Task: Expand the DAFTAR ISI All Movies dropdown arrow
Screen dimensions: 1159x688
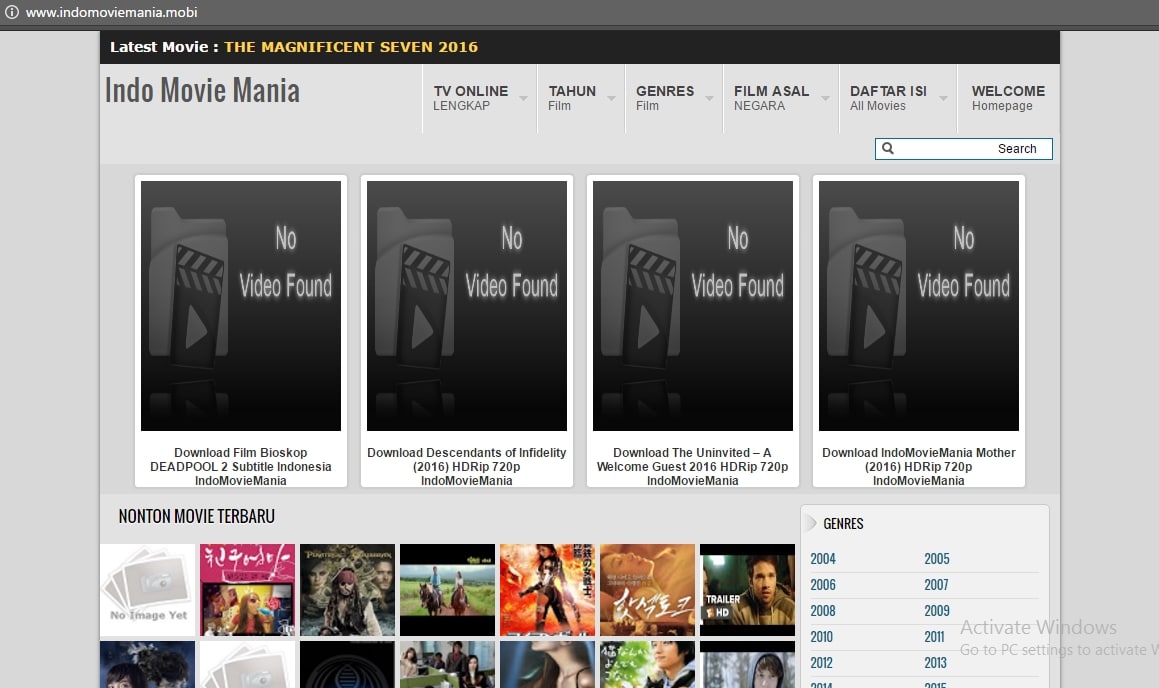Action: (x=944, y=98)
